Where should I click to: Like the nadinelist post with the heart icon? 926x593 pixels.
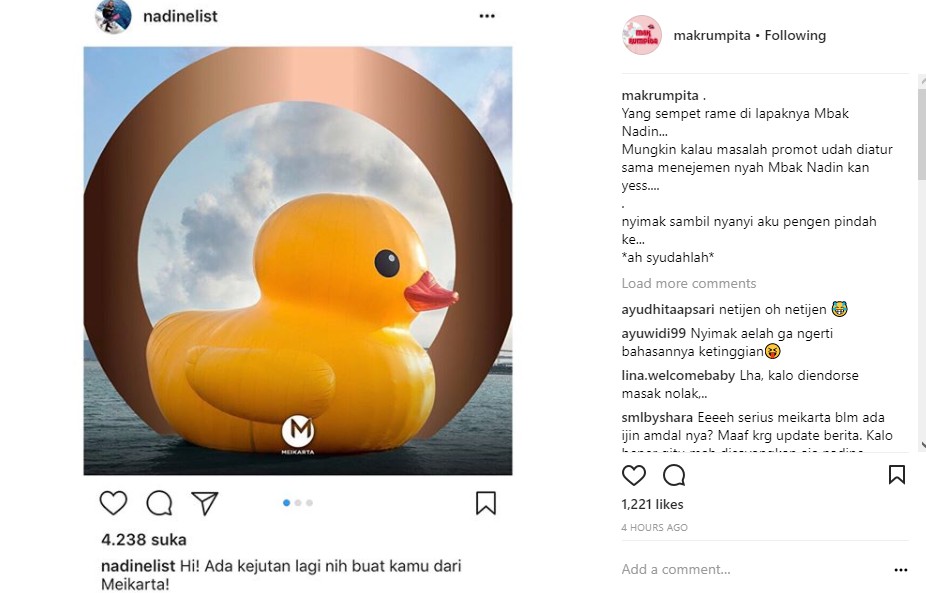[x=113, y=503]
